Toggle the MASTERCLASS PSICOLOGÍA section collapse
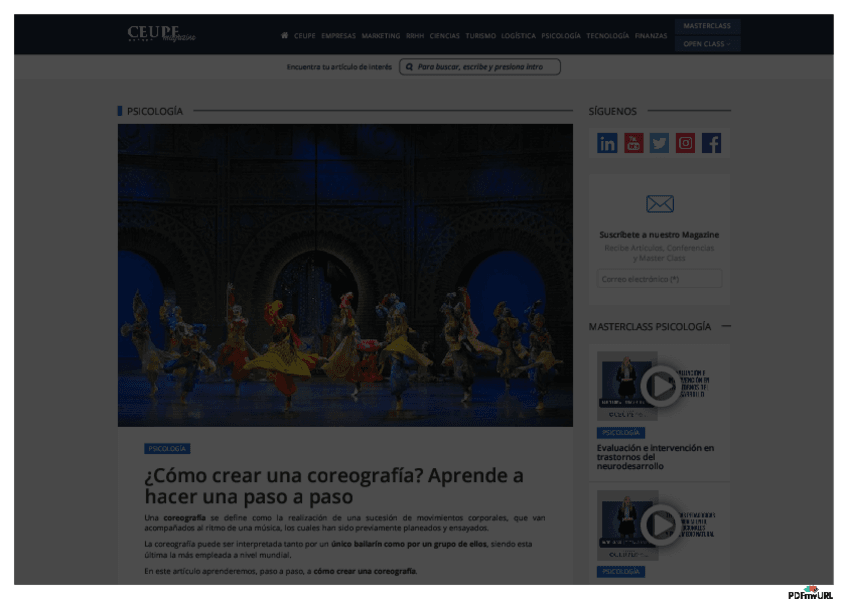The height and width of the screenshot is (599, 848). pos(729,326)
